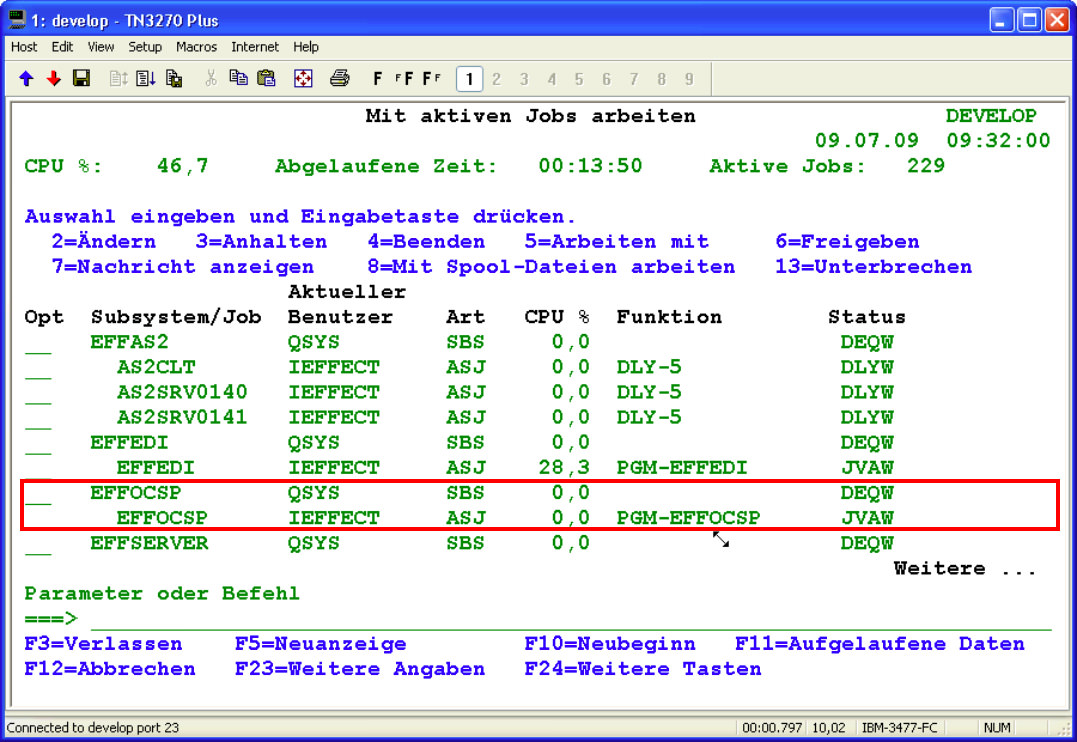Select session 1 button in toolbar
This screenshot has width=1077, height=742.
(x=469, y=78)
